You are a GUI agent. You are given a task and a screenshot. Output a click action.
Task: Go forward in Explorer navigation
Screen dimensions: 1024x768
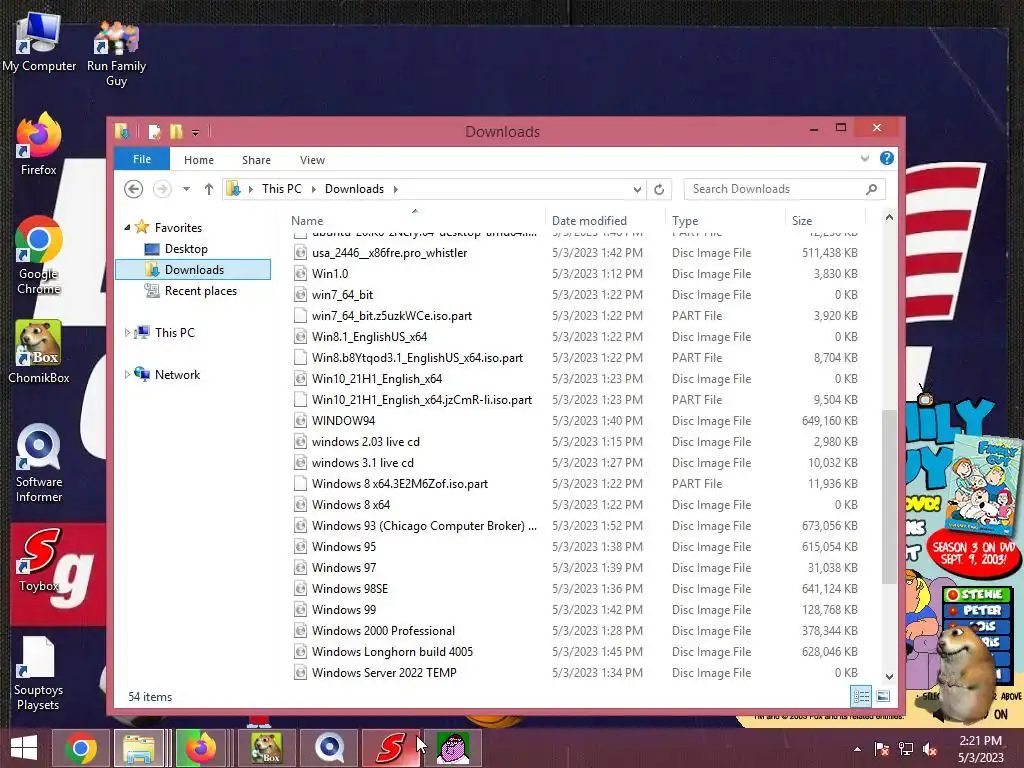(162, 189)
